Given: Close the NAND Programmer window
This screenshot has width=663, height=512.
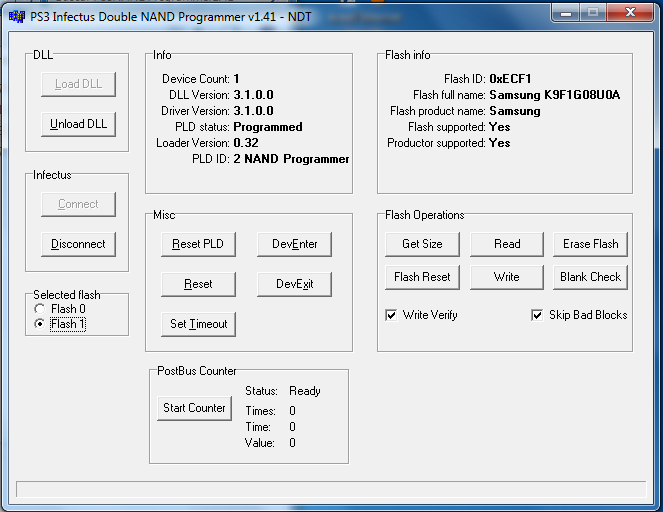Looking at the screenshot, I should [x=630, y=13].
